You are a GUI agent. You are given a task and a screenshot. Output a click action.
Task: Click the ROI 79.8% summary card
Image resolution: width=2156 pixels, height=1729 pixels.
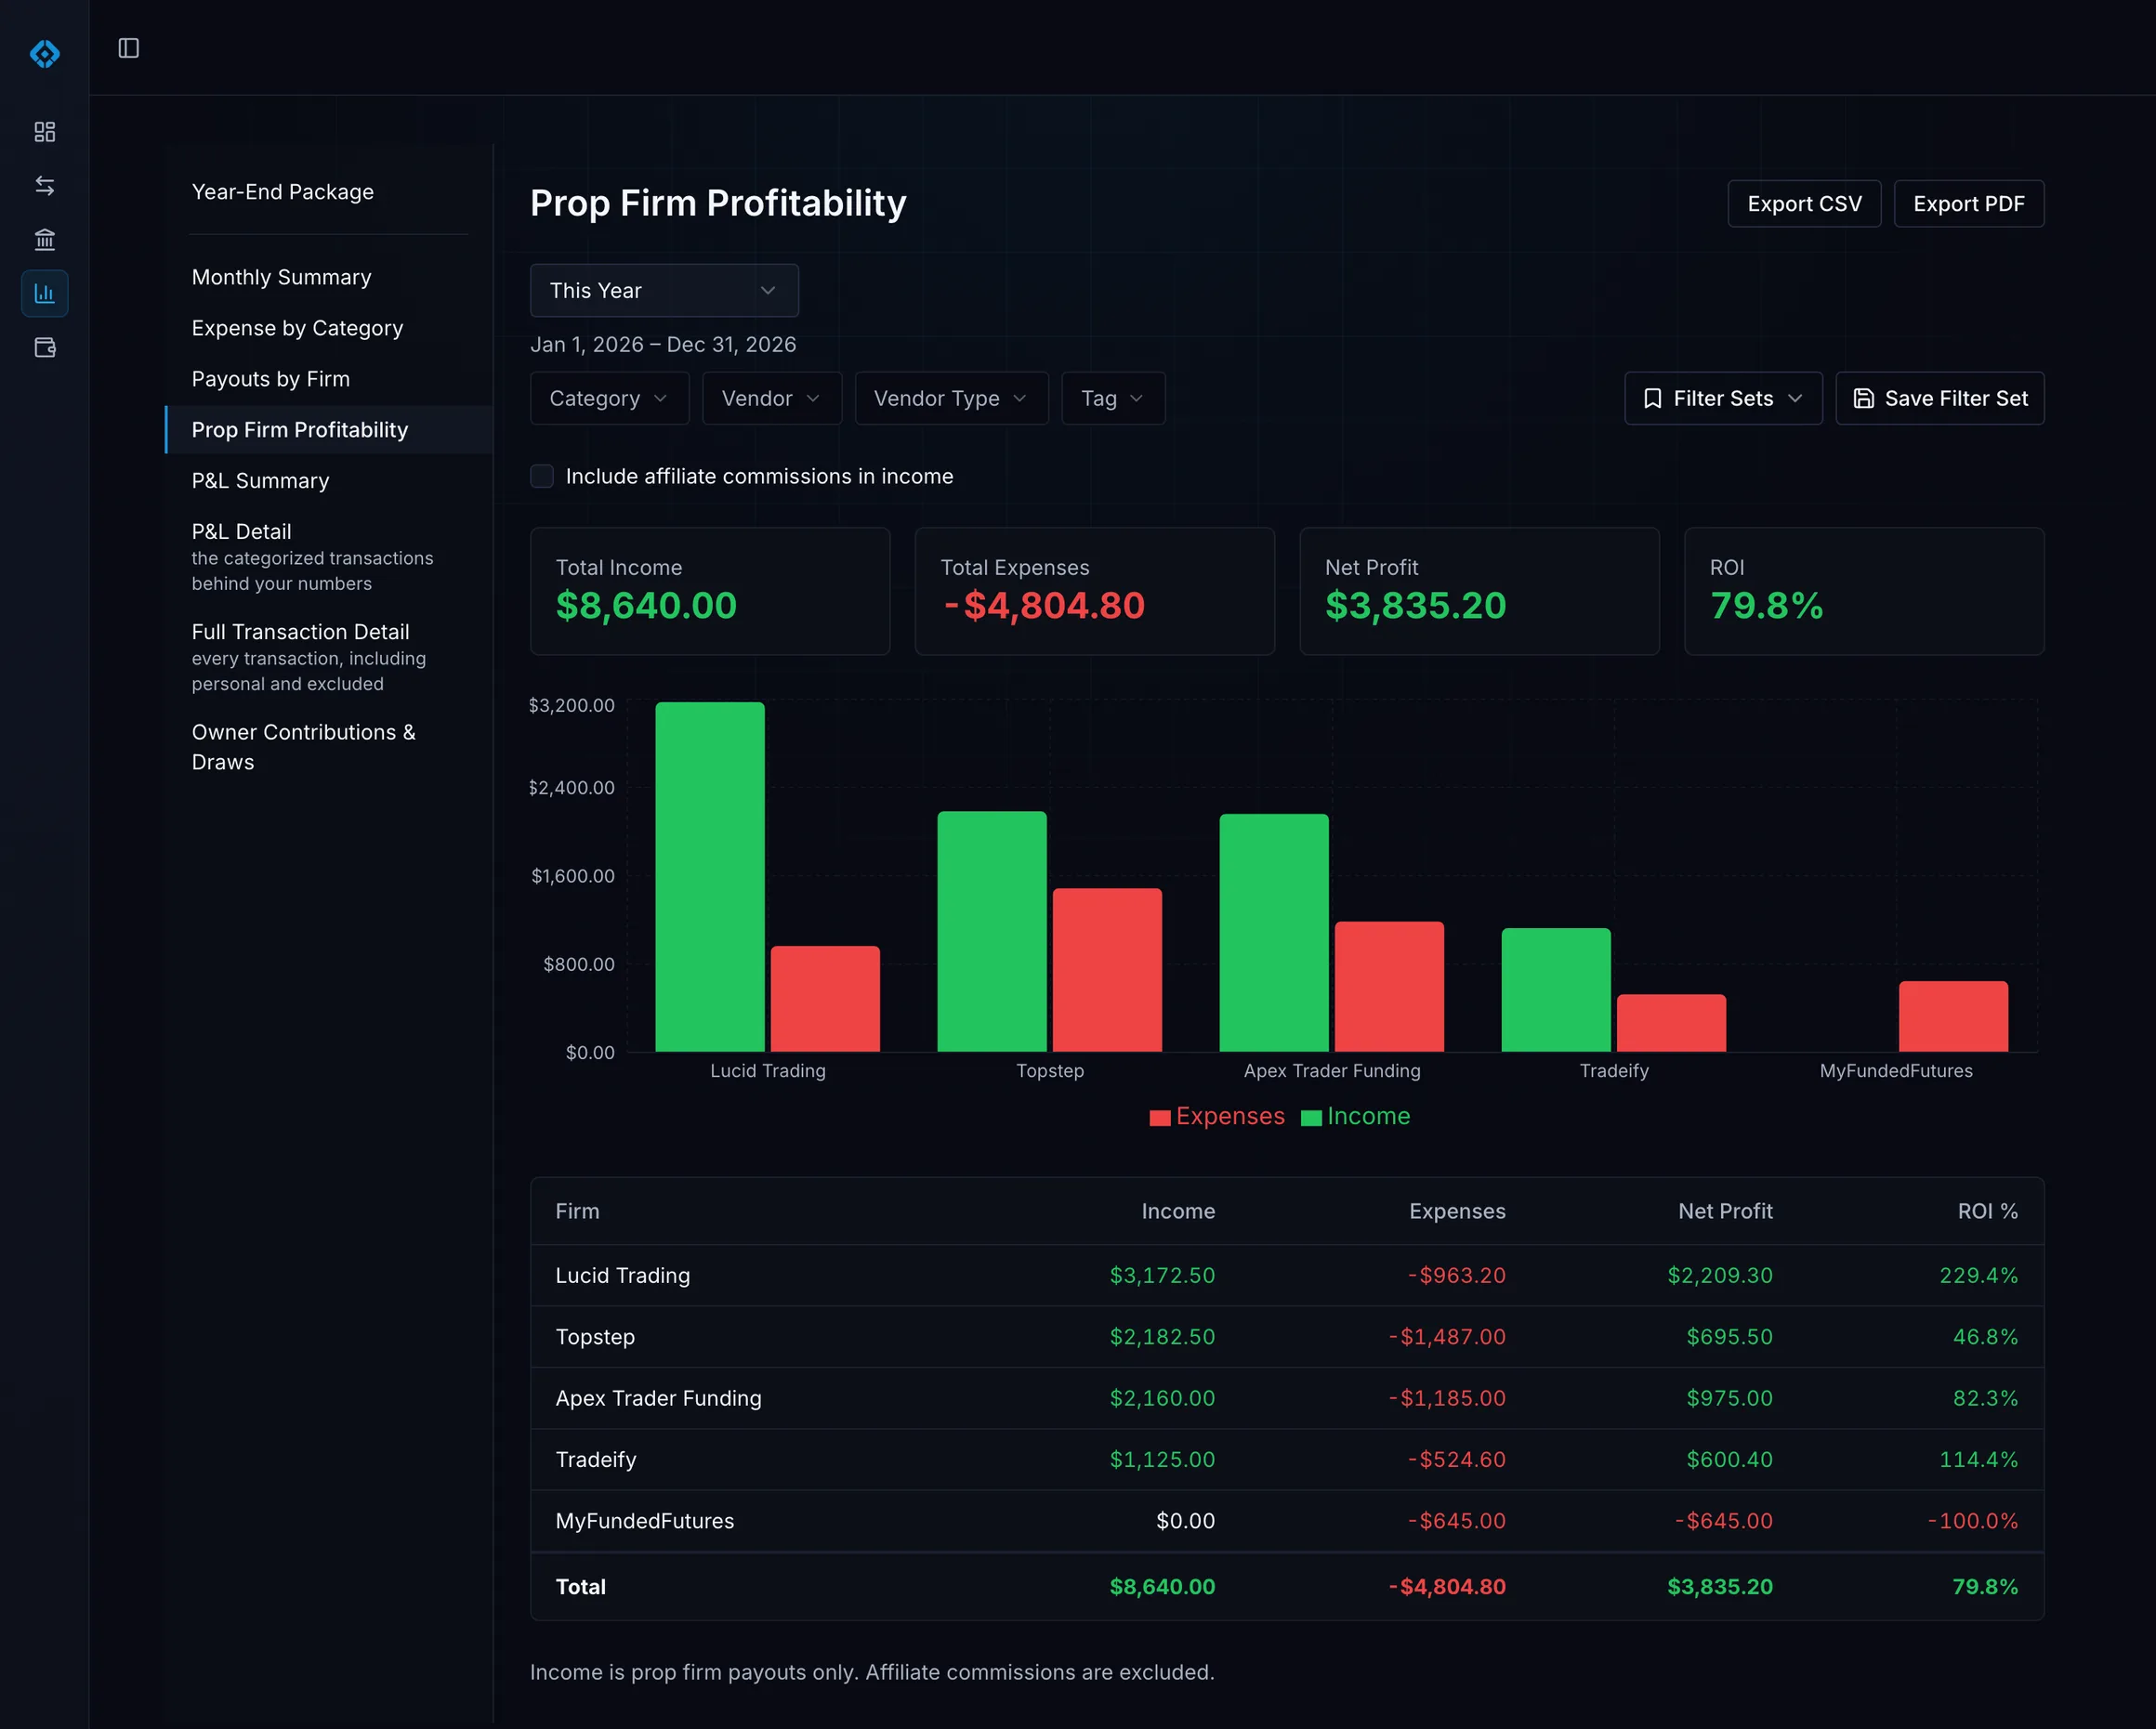[1864, 591]
